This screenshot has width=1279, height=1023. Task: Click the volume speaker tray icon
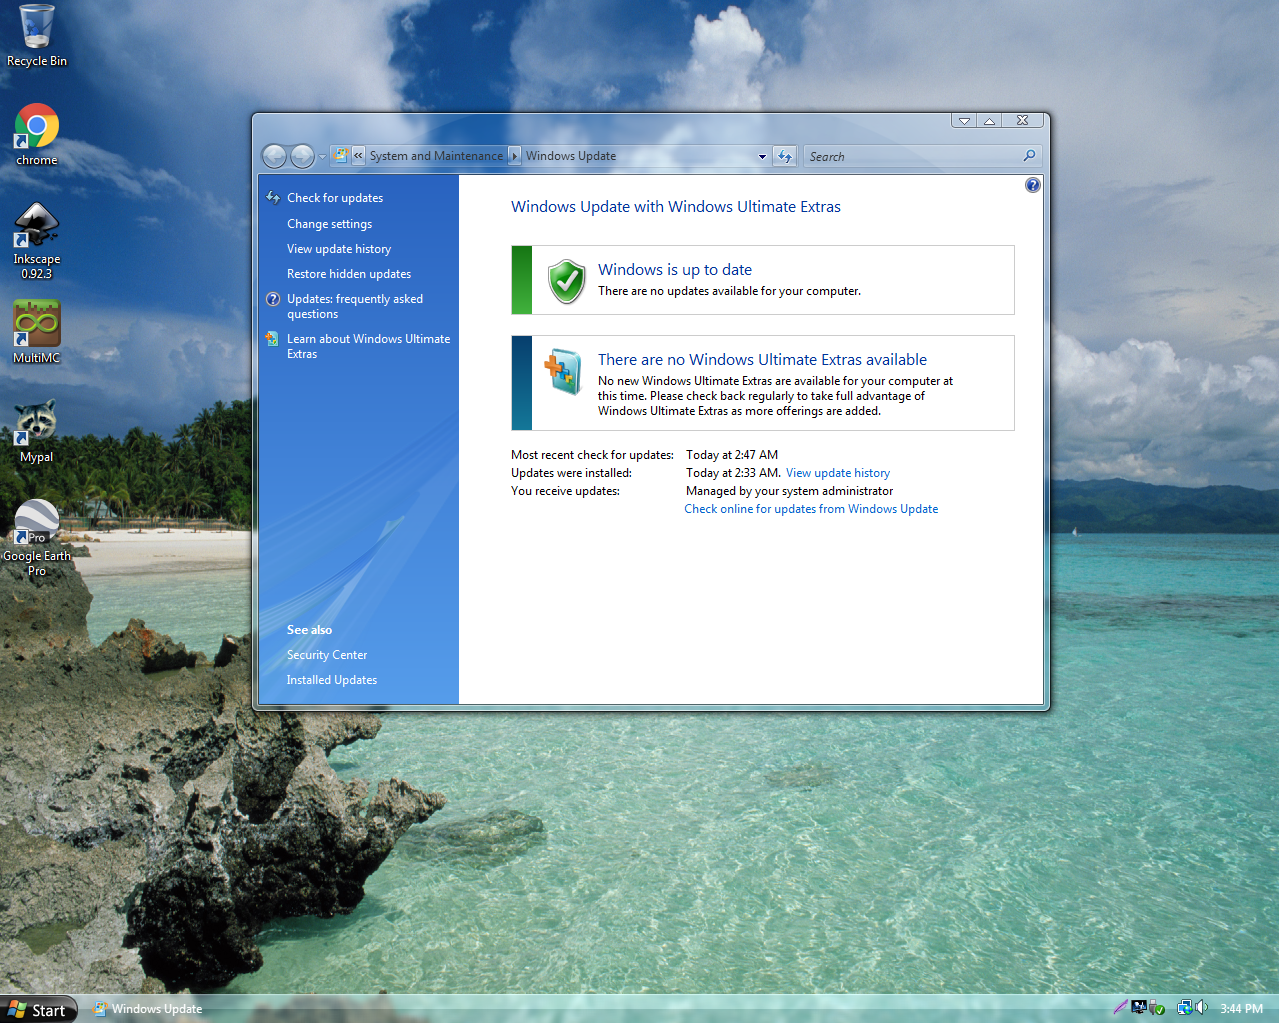tap(1201, 1008)
